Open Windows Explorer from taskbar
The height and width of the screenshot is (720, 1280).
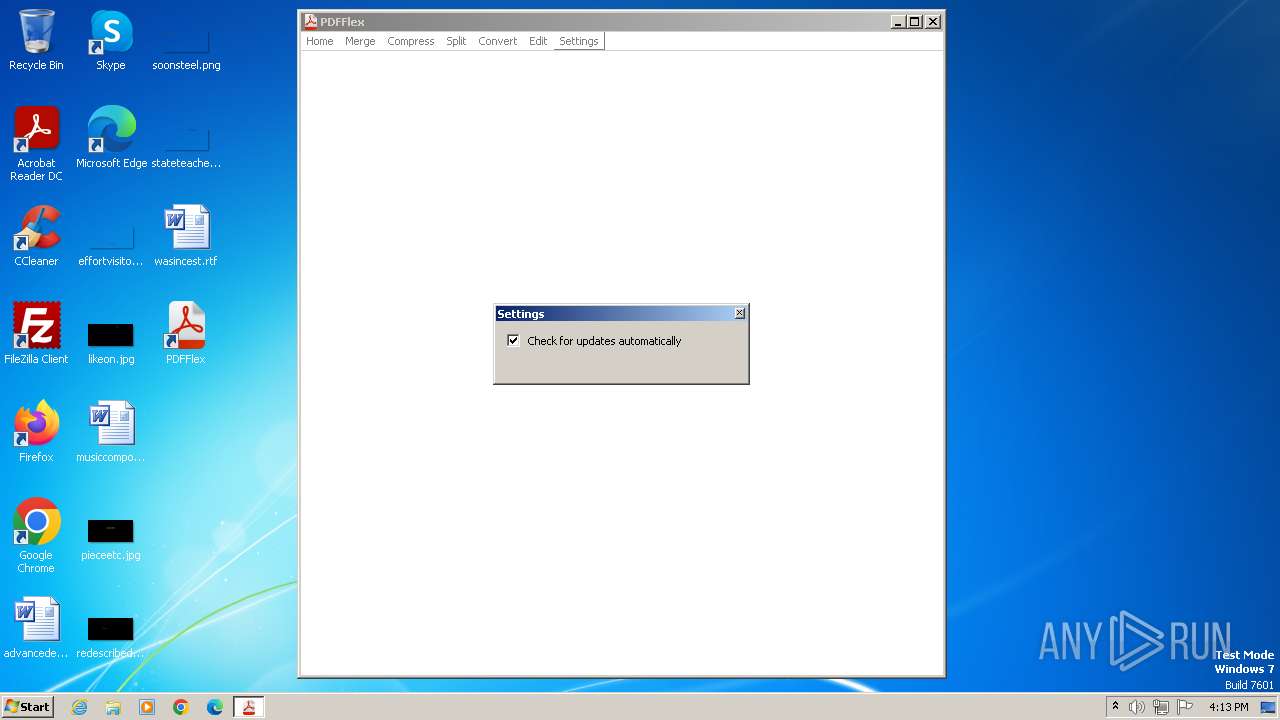(113, 707)
